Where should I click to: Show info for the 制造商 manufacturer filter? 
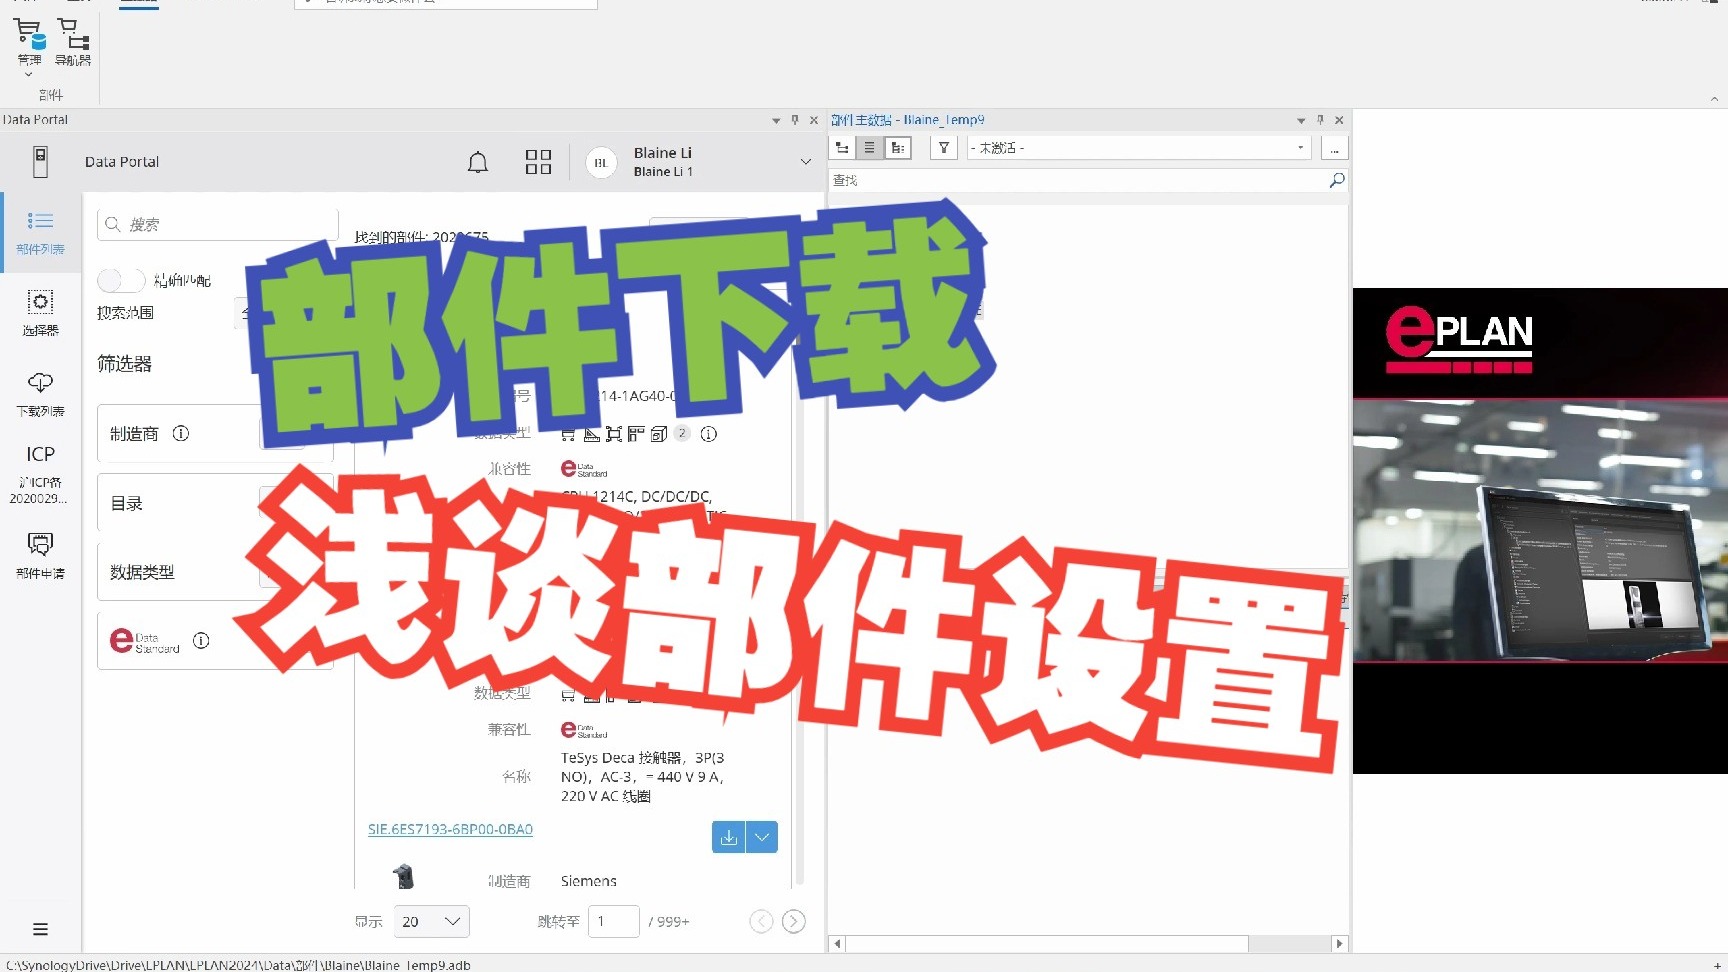coord(181,433)
